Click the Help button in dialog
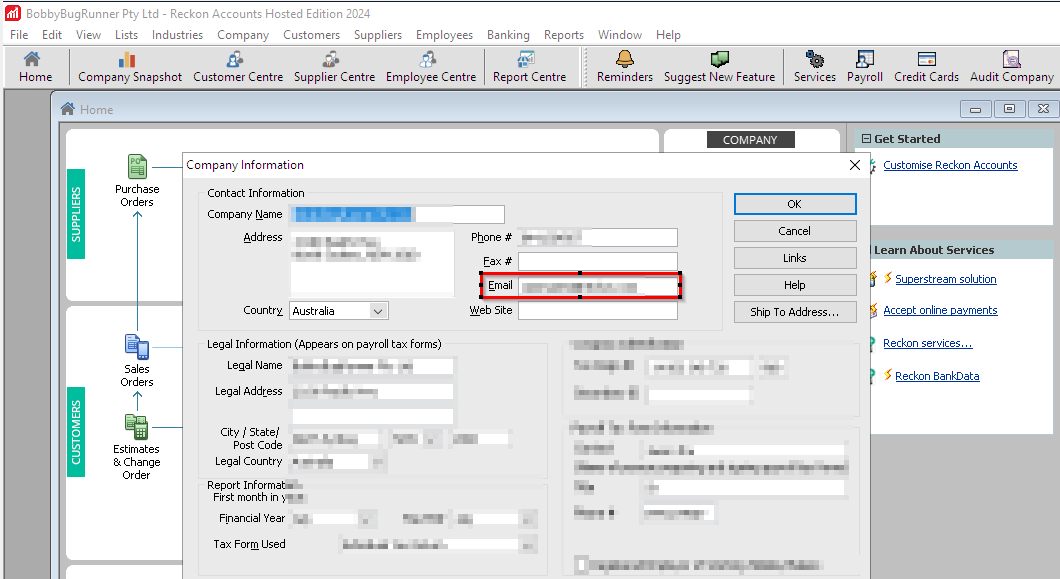1060x579 pixels. coord(795,285)
